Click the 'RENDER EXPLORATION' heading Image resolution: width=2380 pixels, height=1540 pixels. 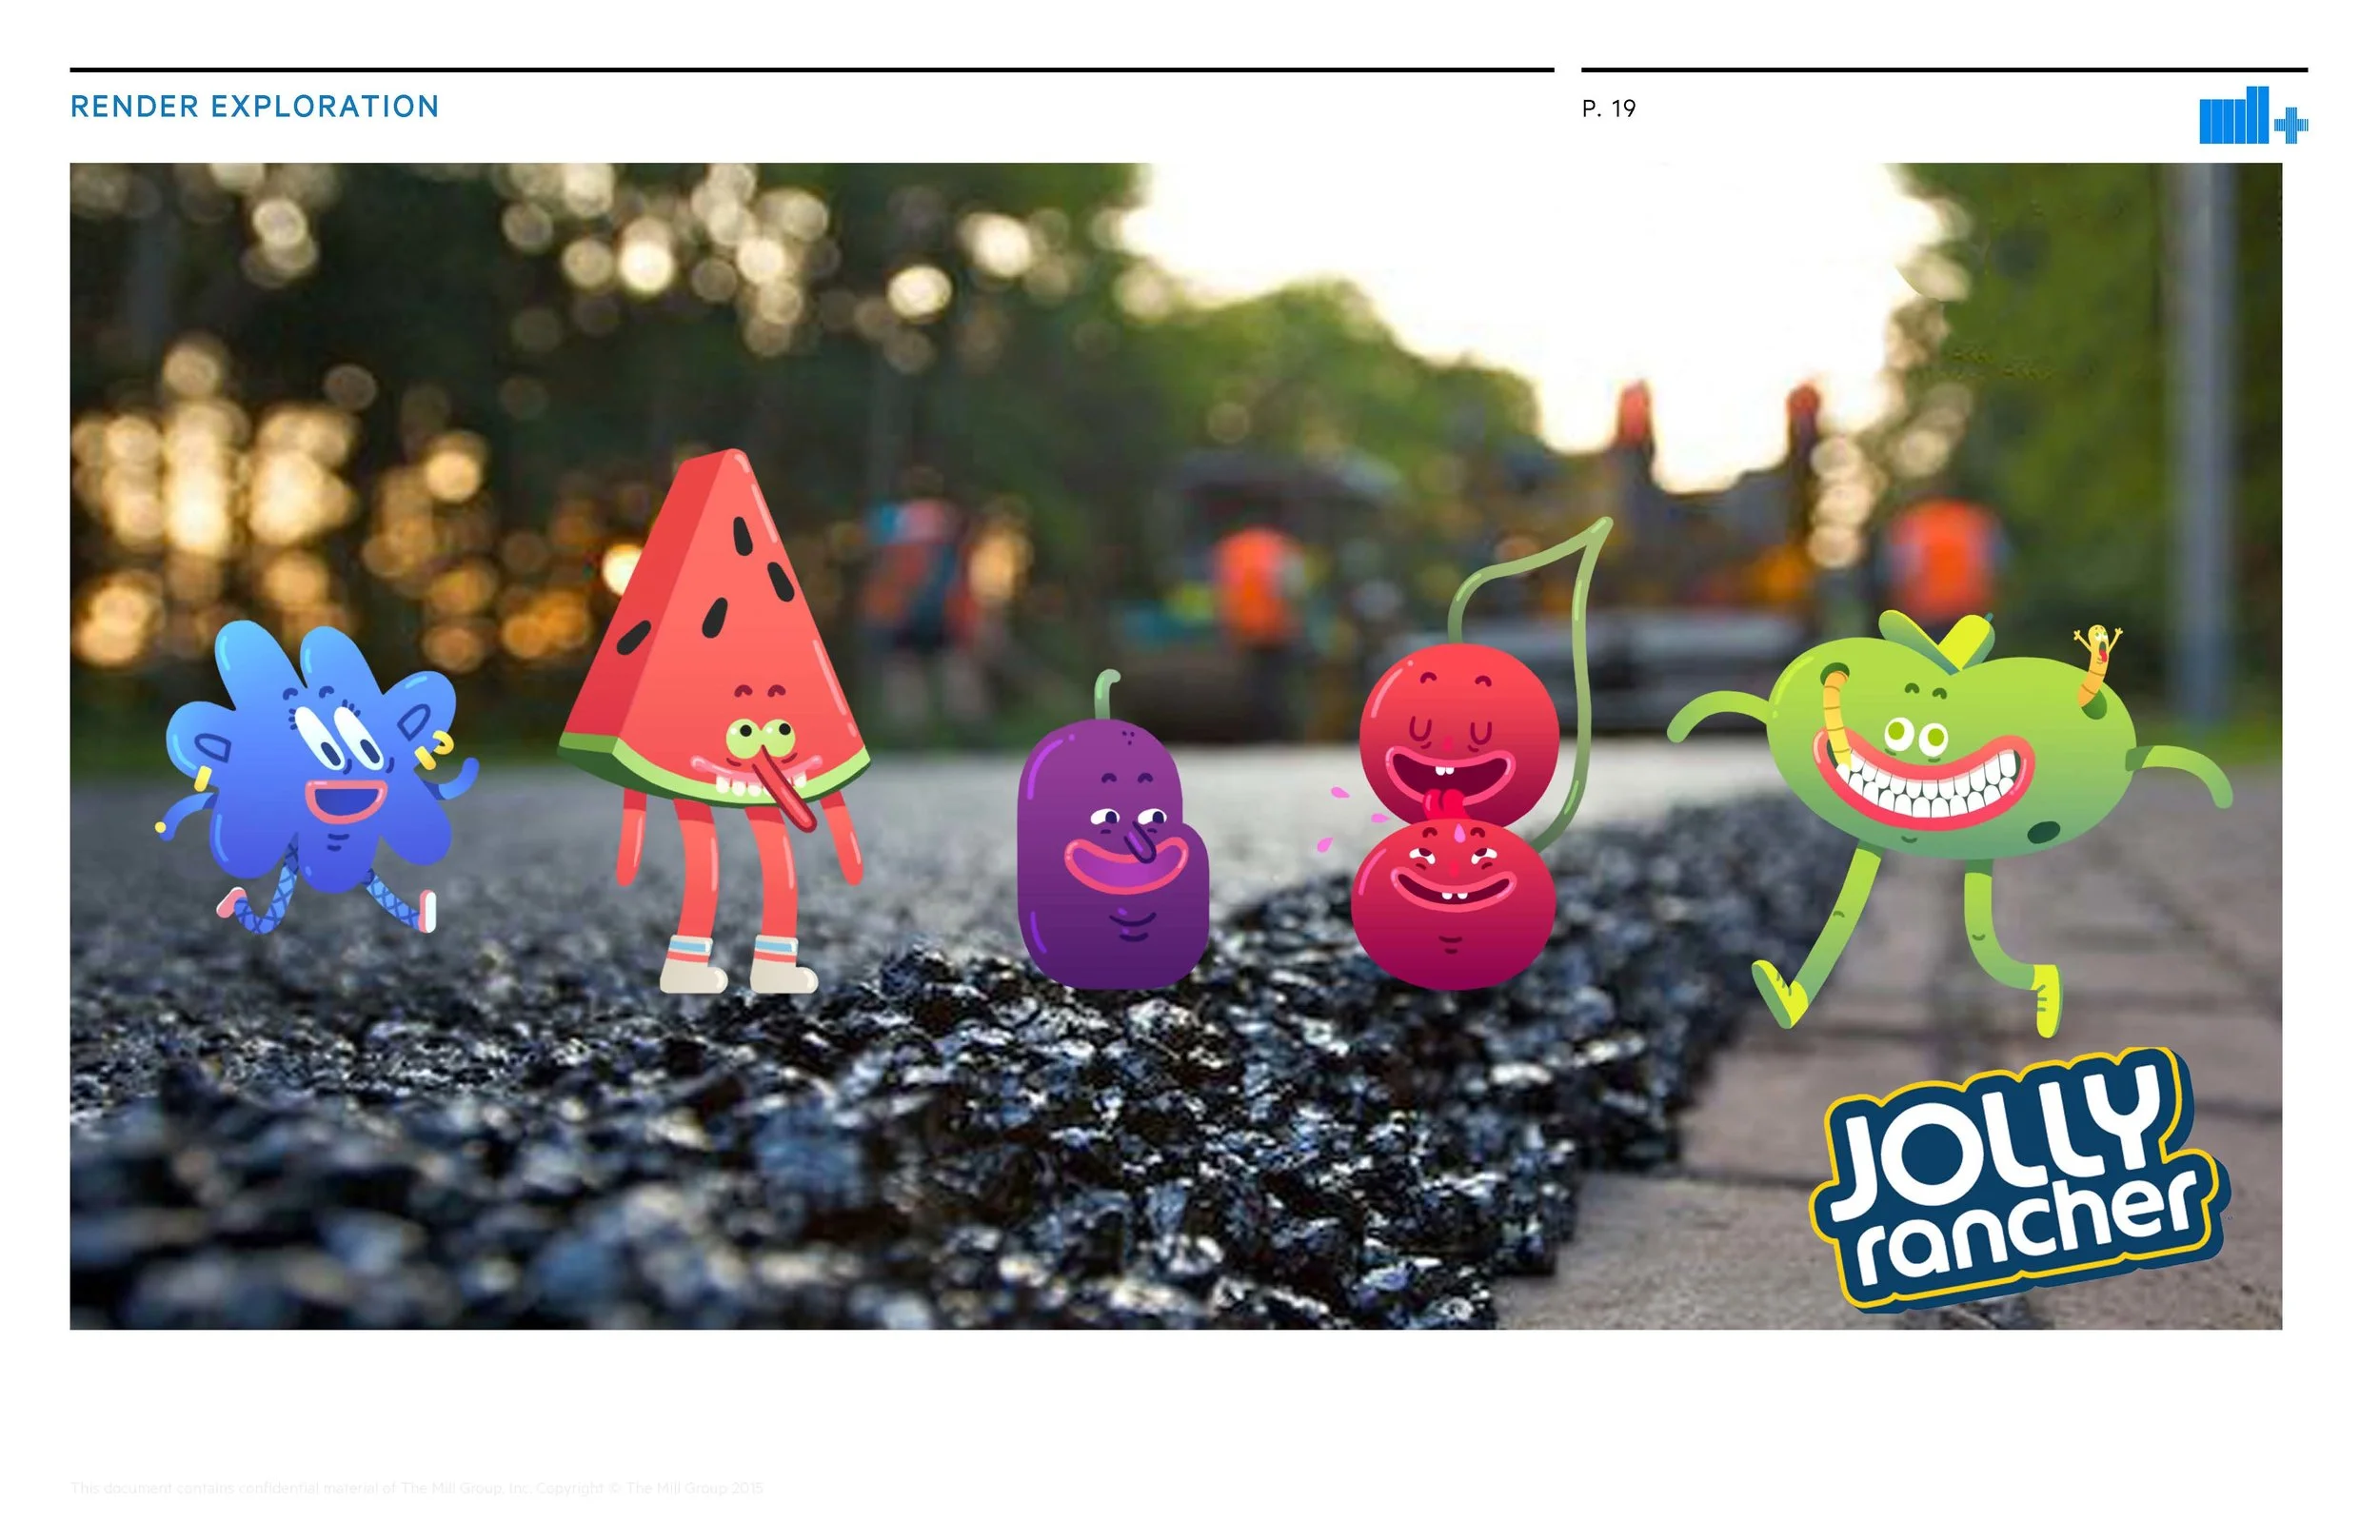255,107
